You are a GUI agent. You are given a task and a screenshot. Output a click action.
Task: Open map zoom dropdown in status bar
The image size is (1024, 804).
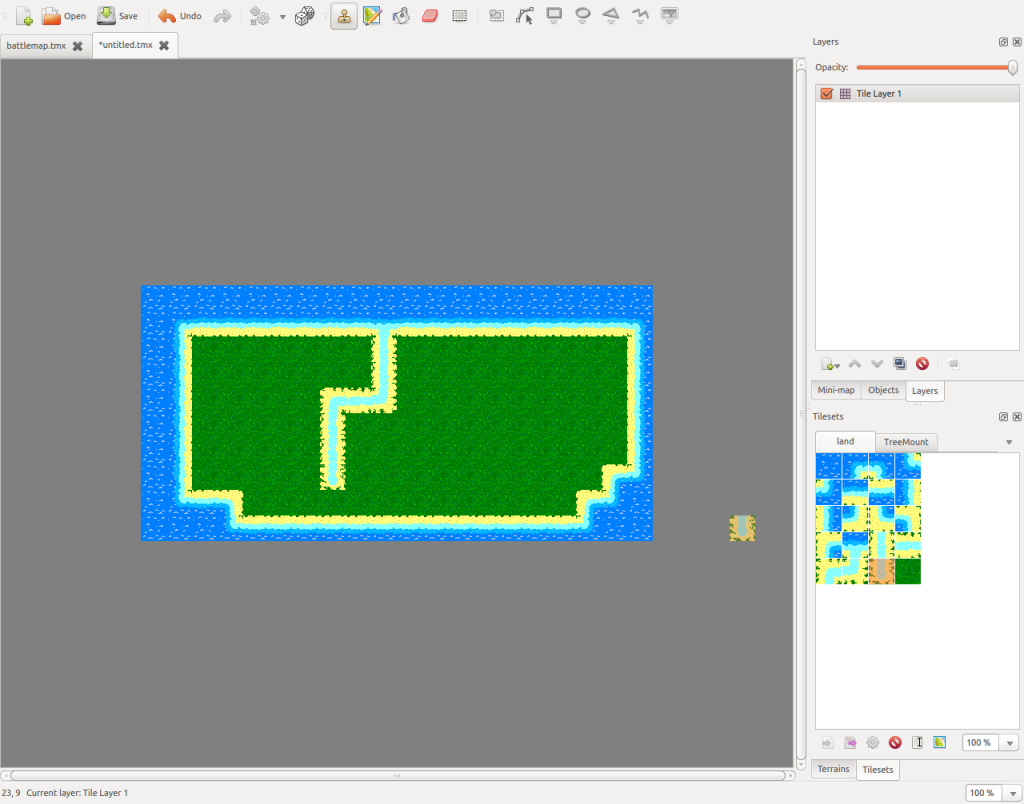click(x=1013, y=793)
